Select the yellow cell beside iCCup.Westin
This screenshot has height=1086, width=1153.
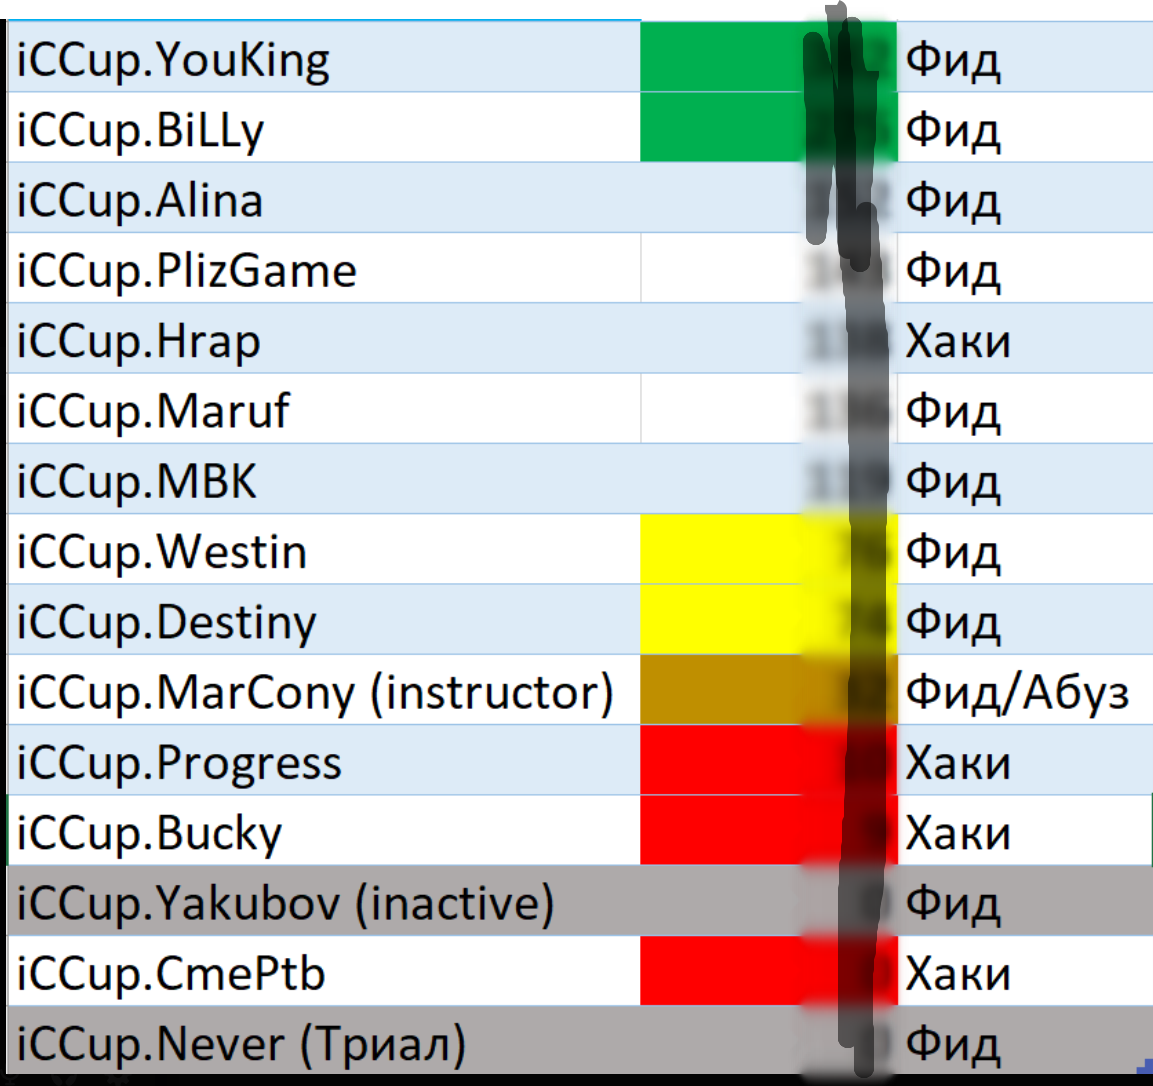click(x=768, y=549)
